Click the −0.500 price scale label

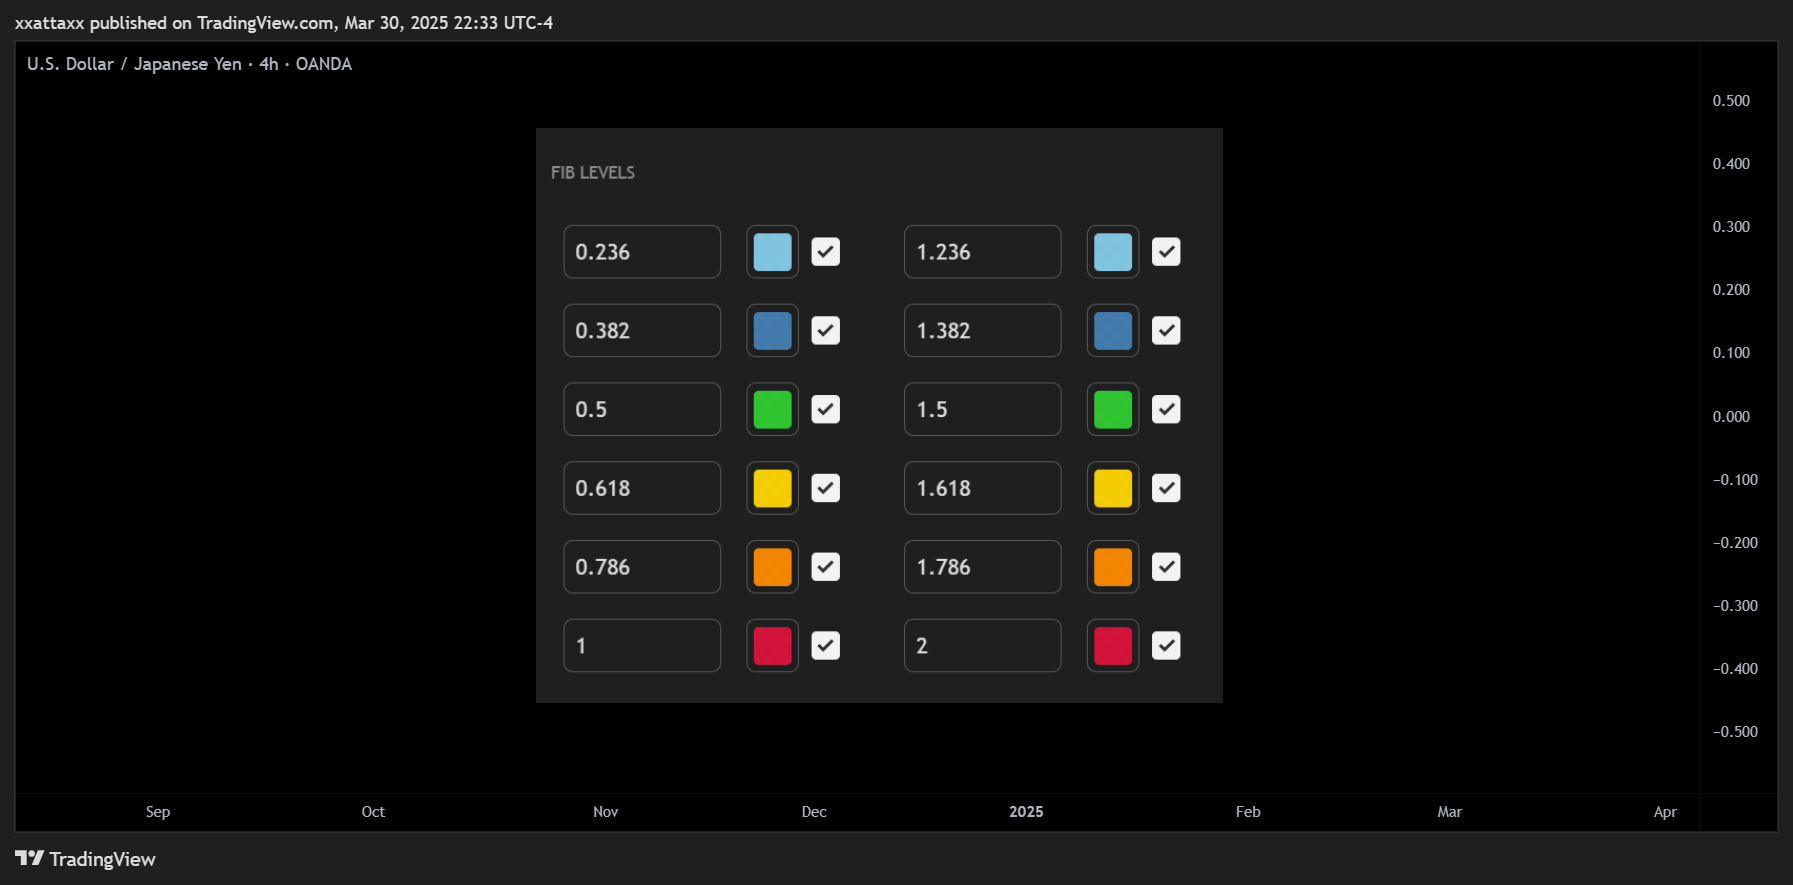click(x=1735, y=732)
